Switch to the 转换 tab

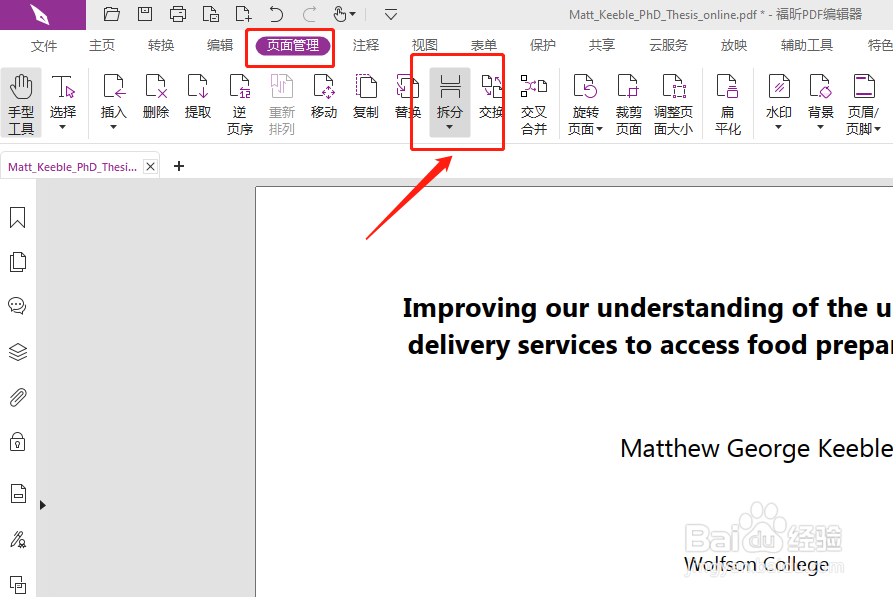[x=161, y=46]
